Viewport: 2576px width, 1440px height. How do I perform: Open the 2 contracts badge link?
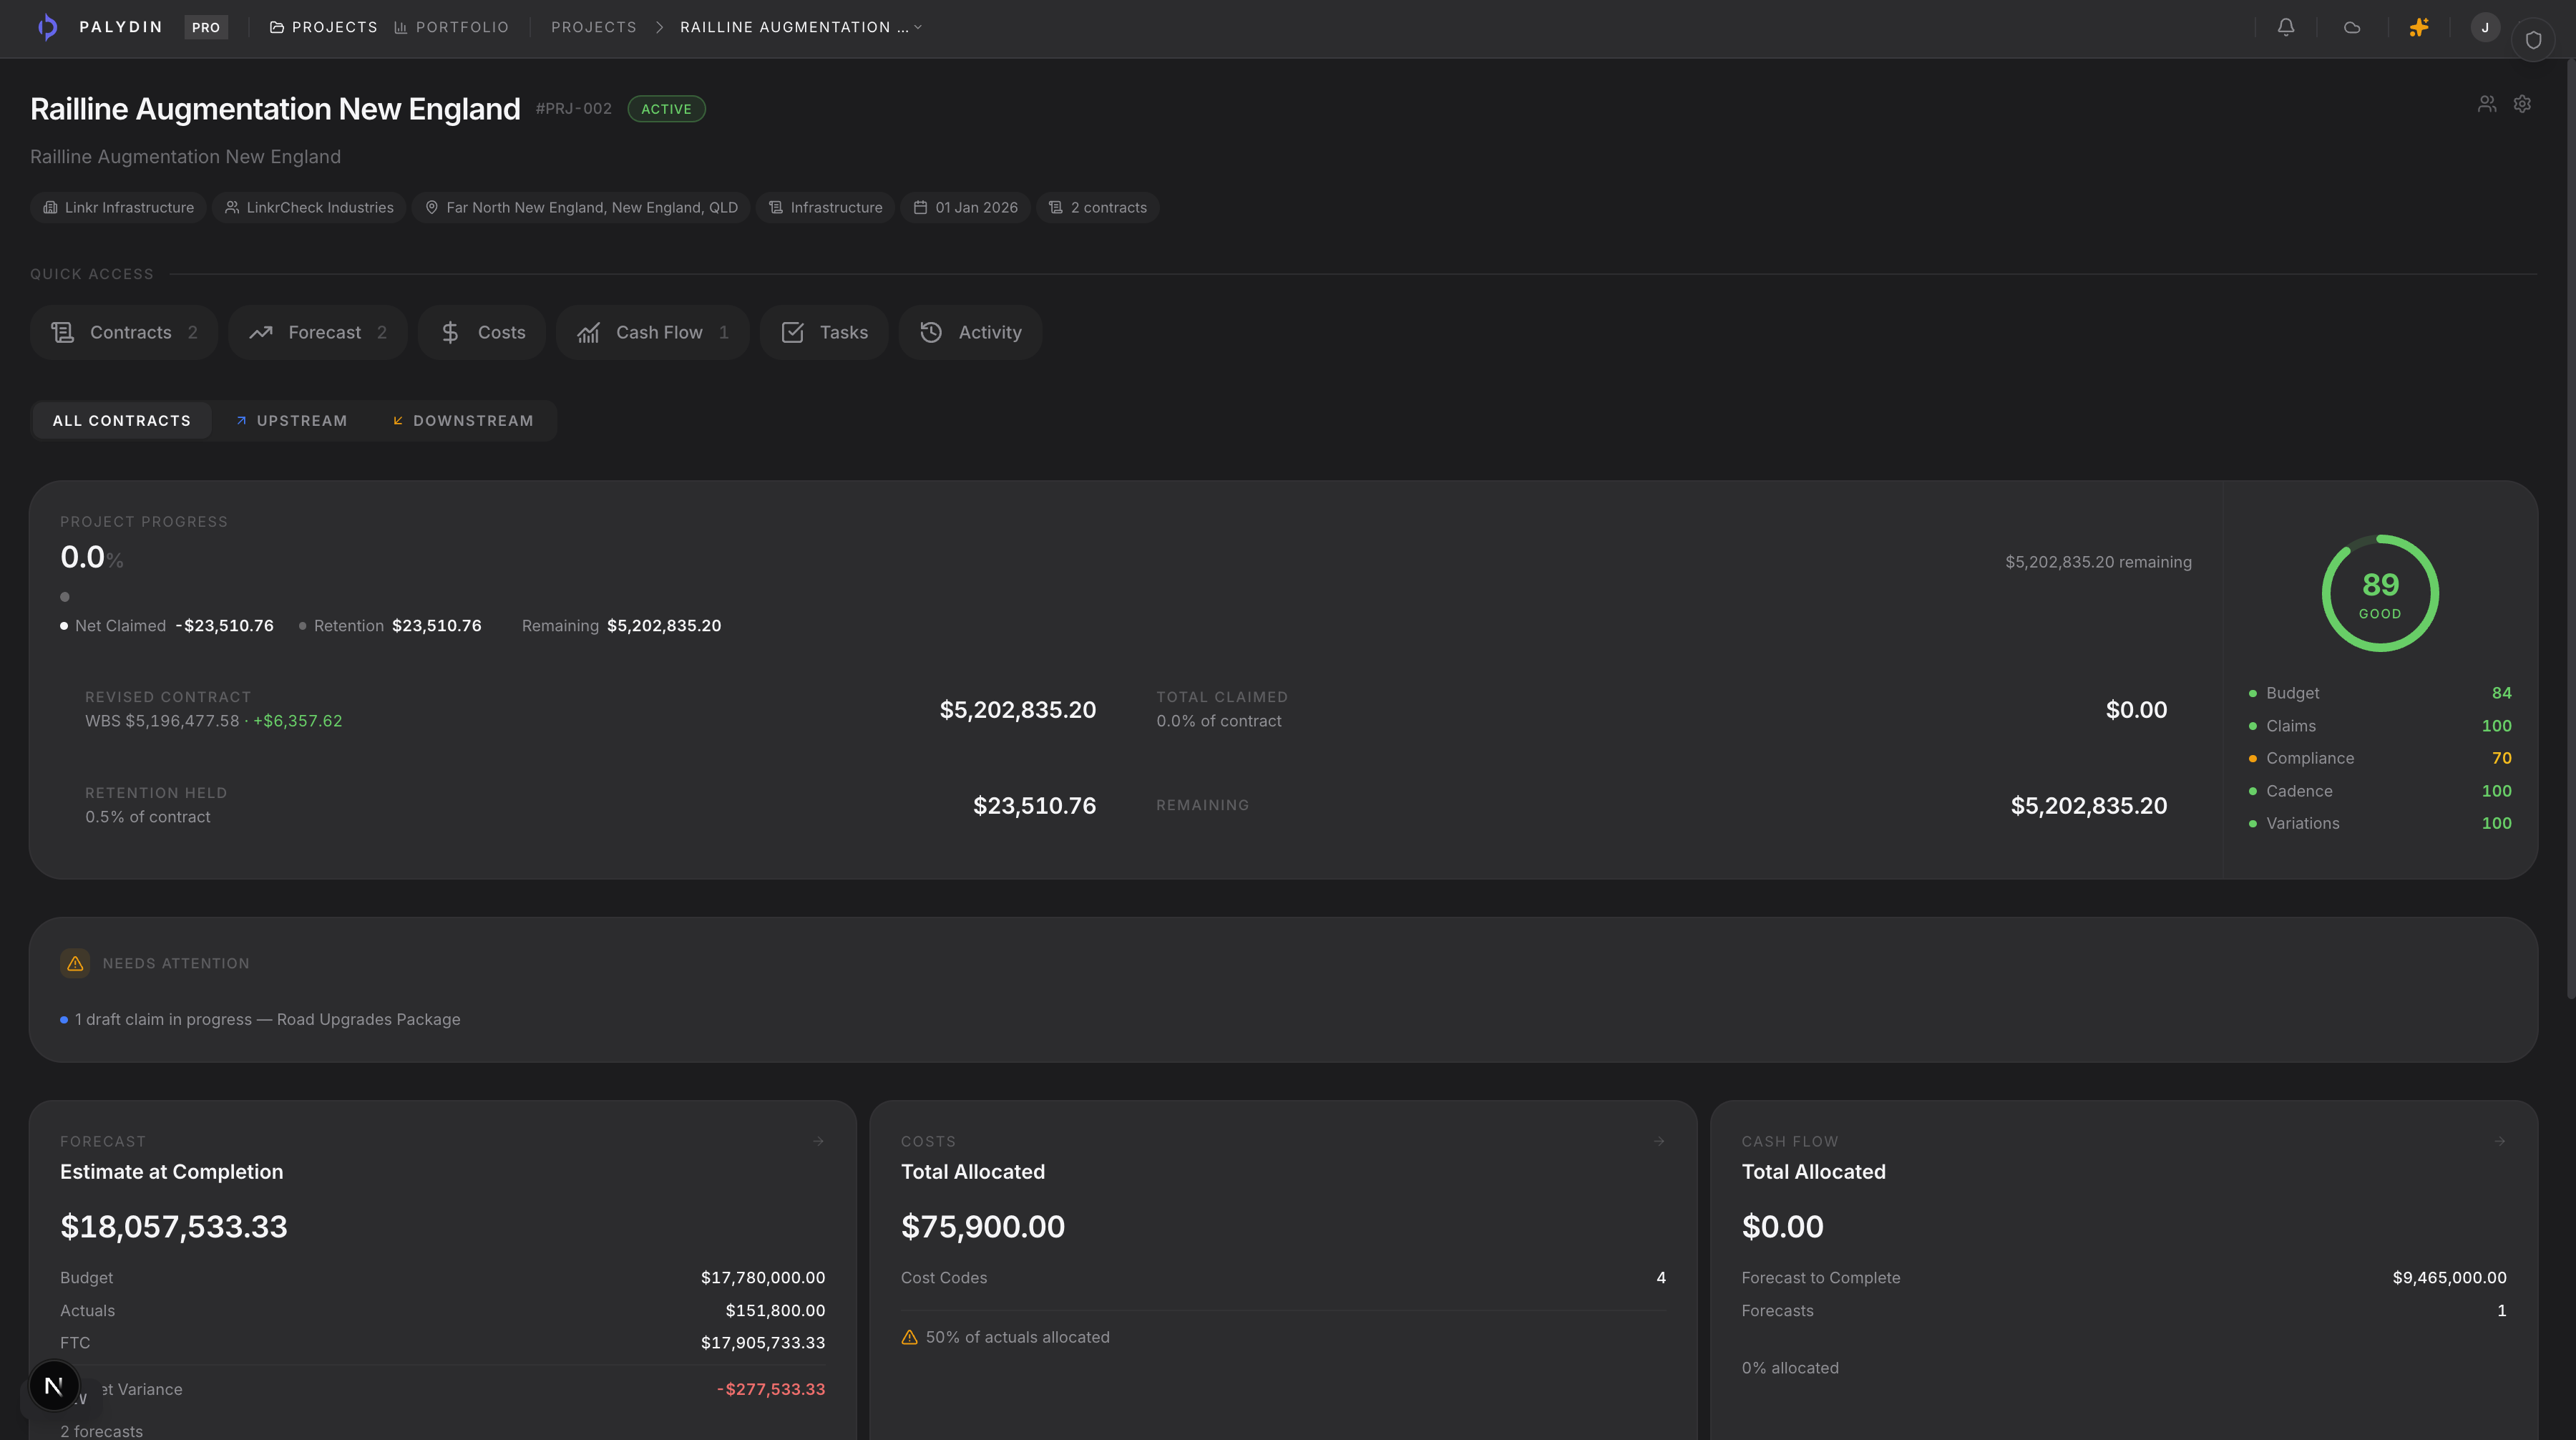[x=1097, y=207]
